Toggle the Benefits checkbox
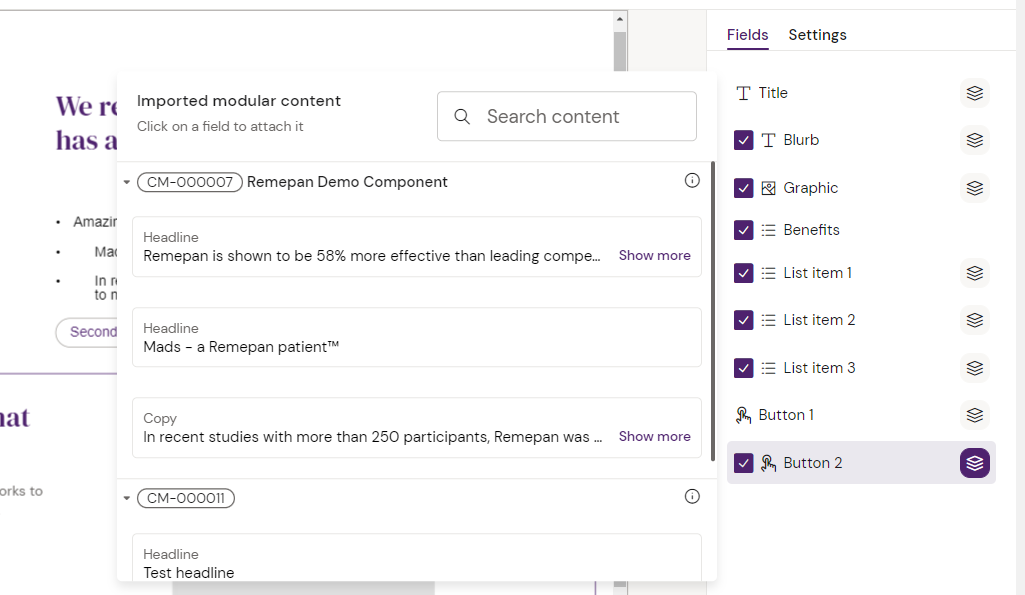This screenshot has height=595, width=1025. coord(743,230)
